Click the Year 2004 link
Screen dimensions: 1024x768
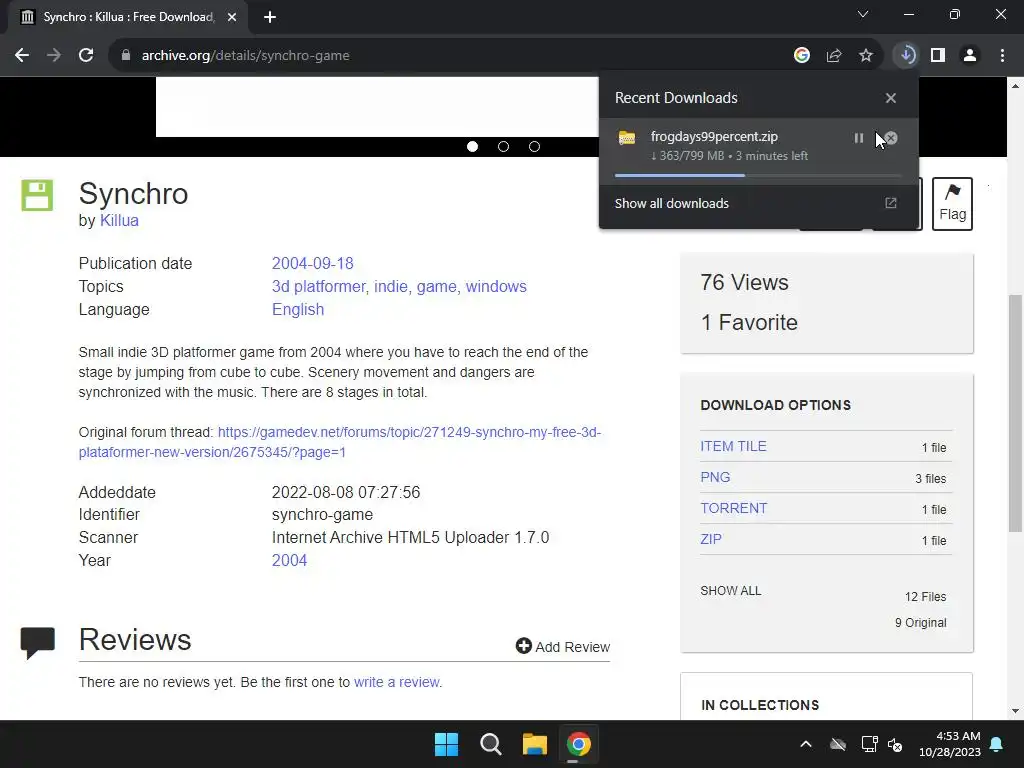click(x=289, y=560)
